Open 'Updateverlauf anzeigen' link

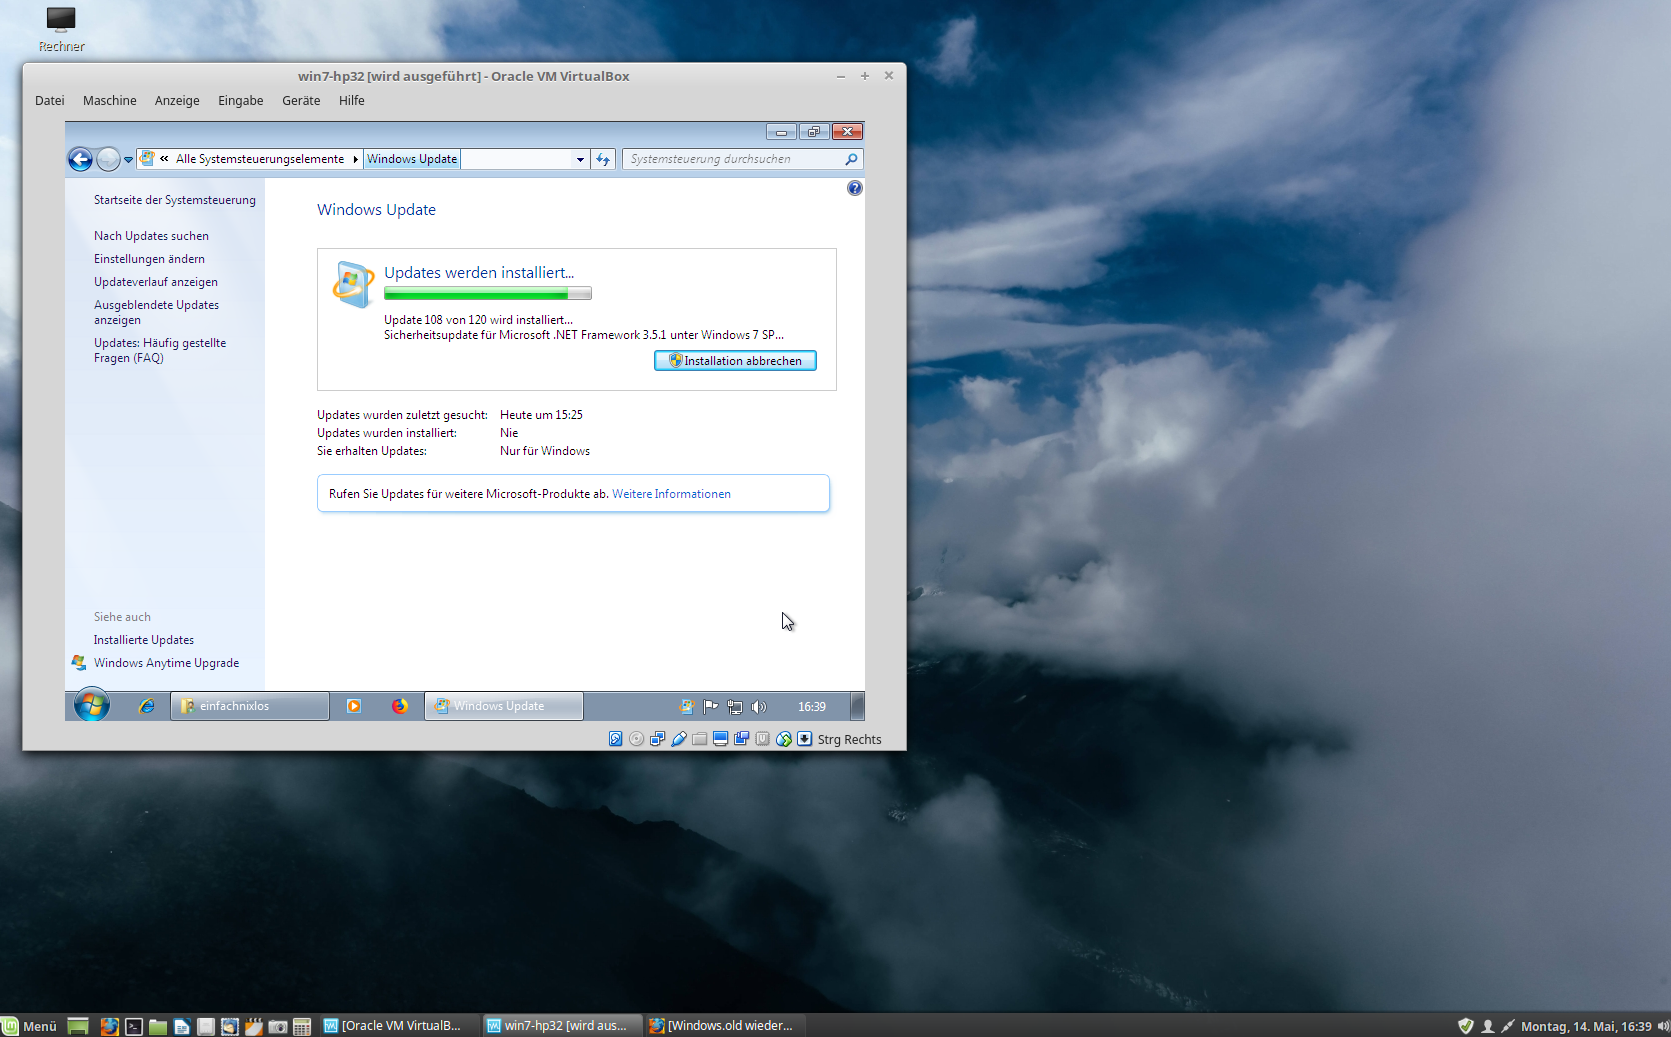coord(156,282)
